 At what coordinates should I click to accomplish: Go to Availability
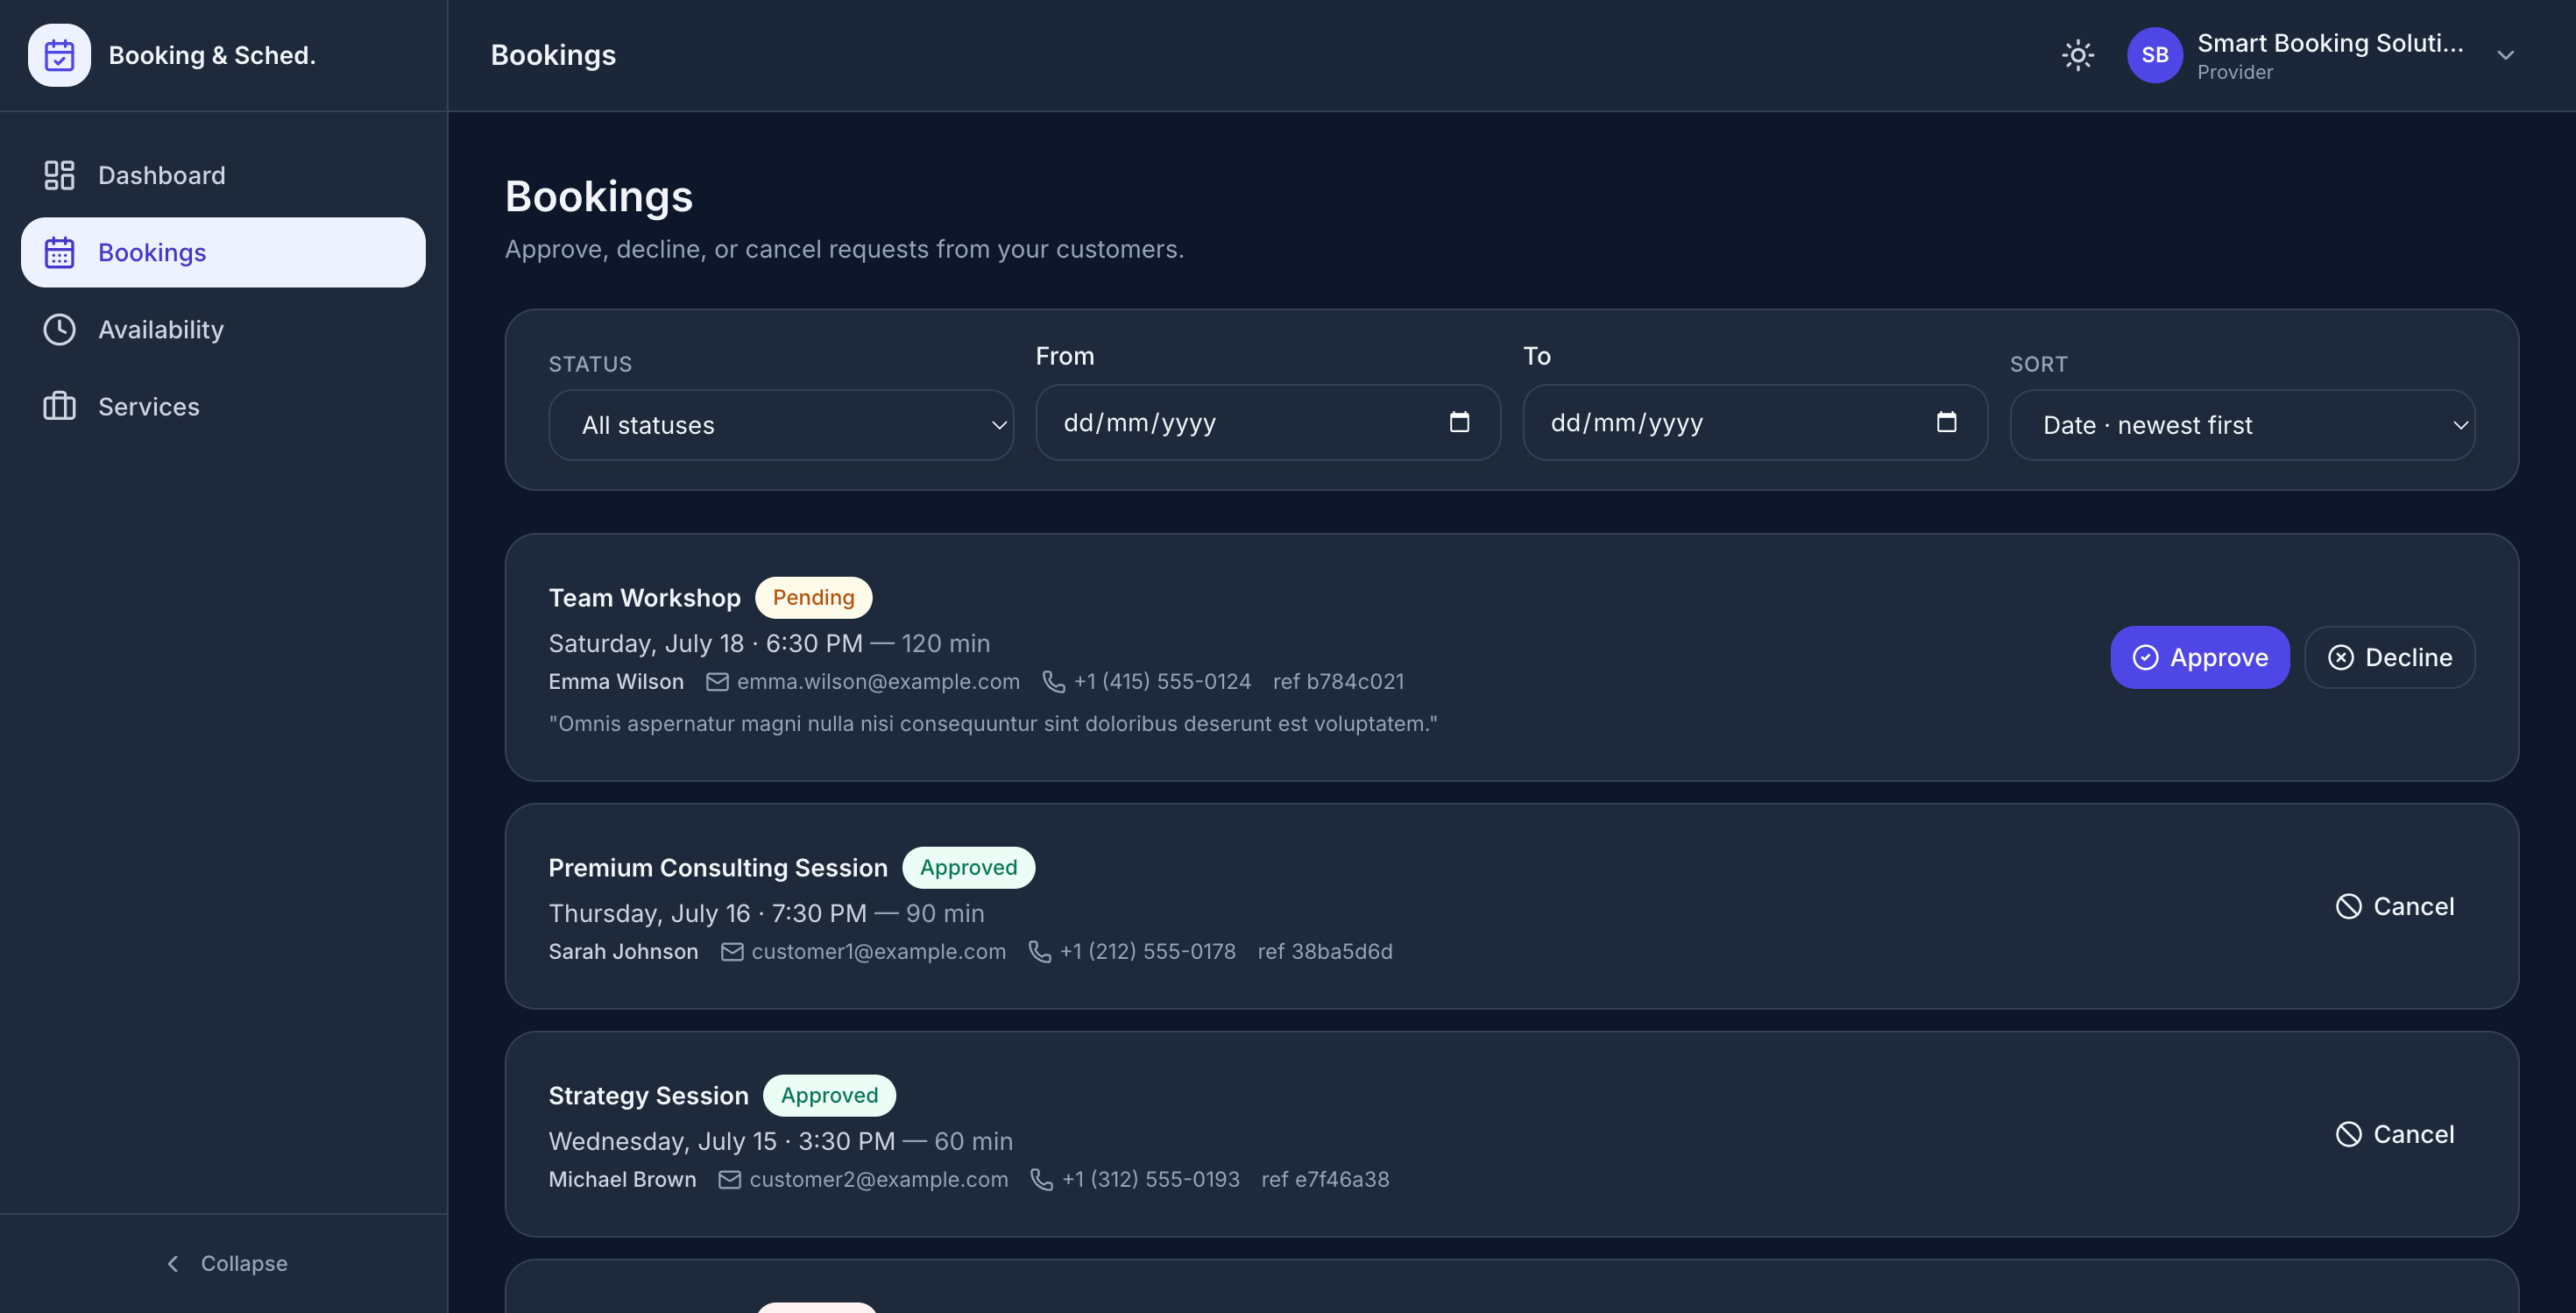223,329
